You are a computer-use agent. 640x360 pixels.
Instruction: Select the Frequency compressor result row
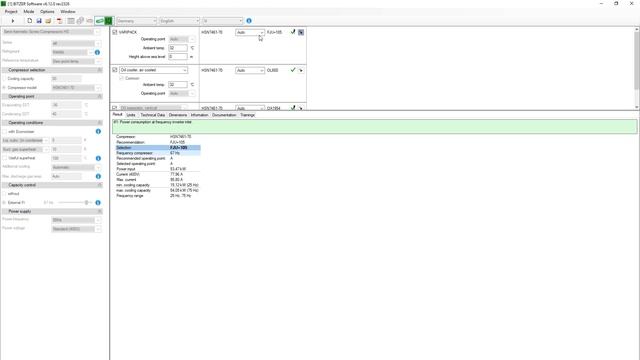coord(158,153)
